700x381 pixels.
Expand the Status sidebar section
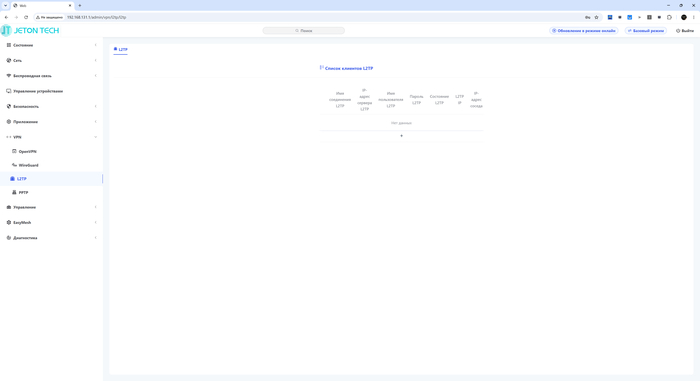tap(51, 45)
